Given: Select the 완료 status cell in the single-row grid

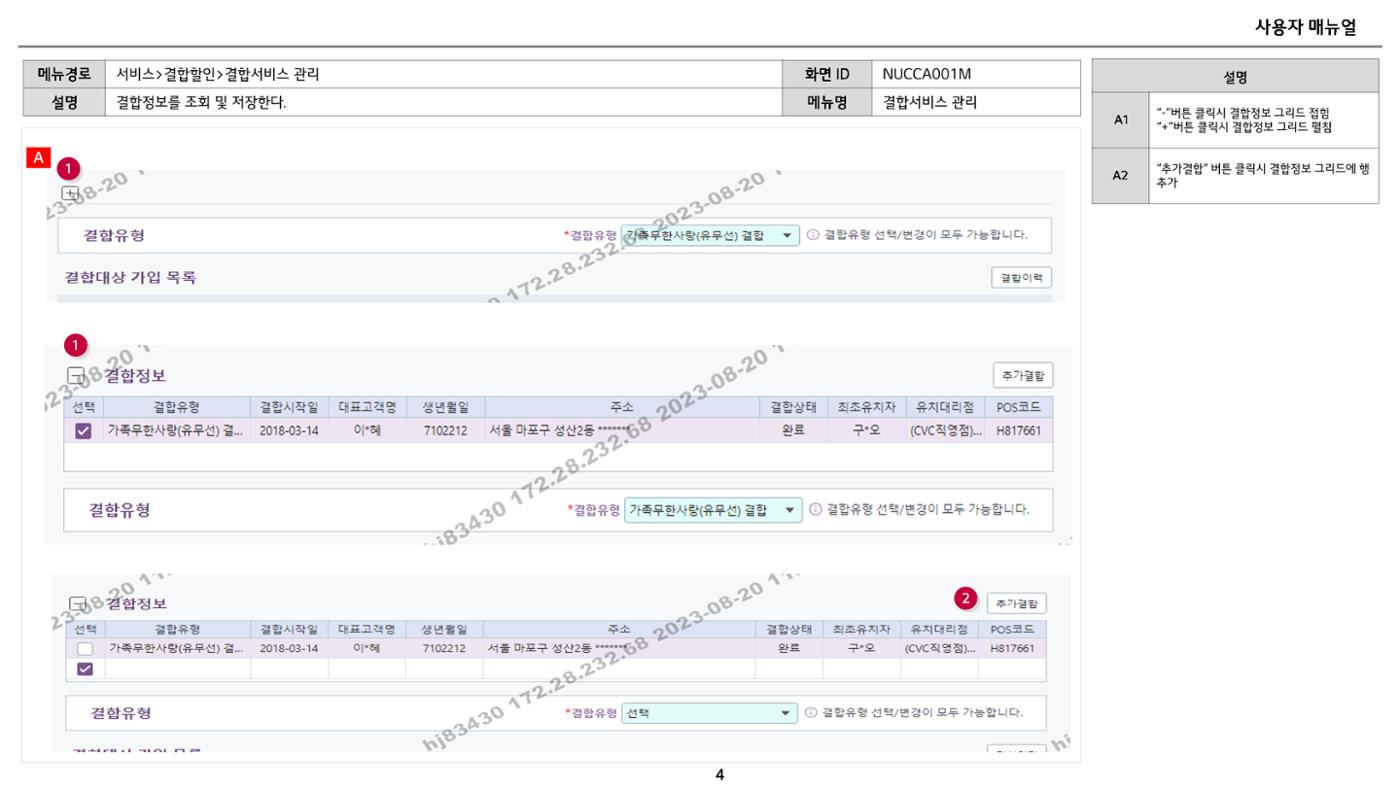Looking at the screenshot, I should (x=794, y=431).
